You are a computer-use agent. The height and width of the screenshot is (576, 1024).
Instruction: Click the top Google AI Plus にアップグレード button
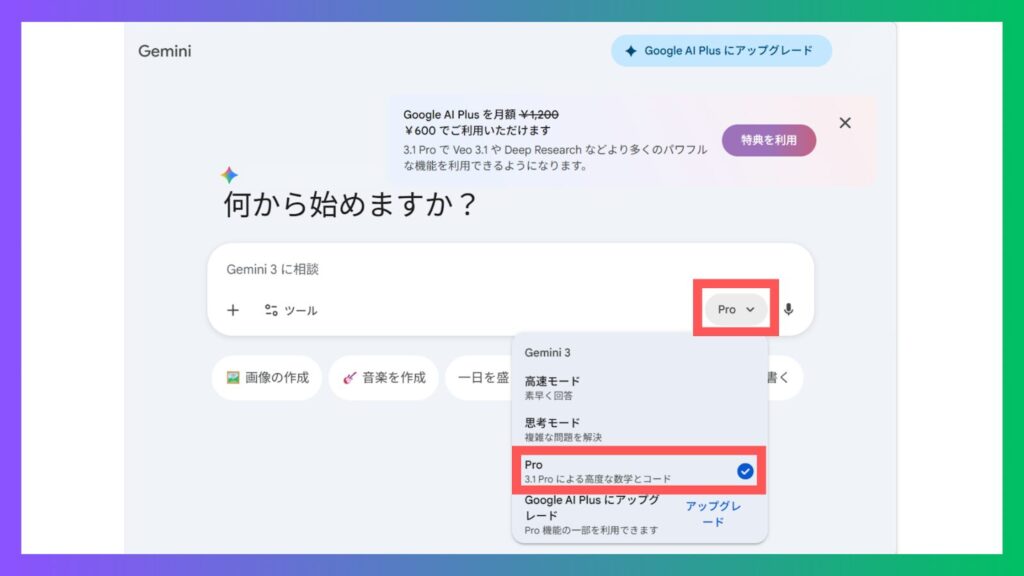(x=721, y=51)
